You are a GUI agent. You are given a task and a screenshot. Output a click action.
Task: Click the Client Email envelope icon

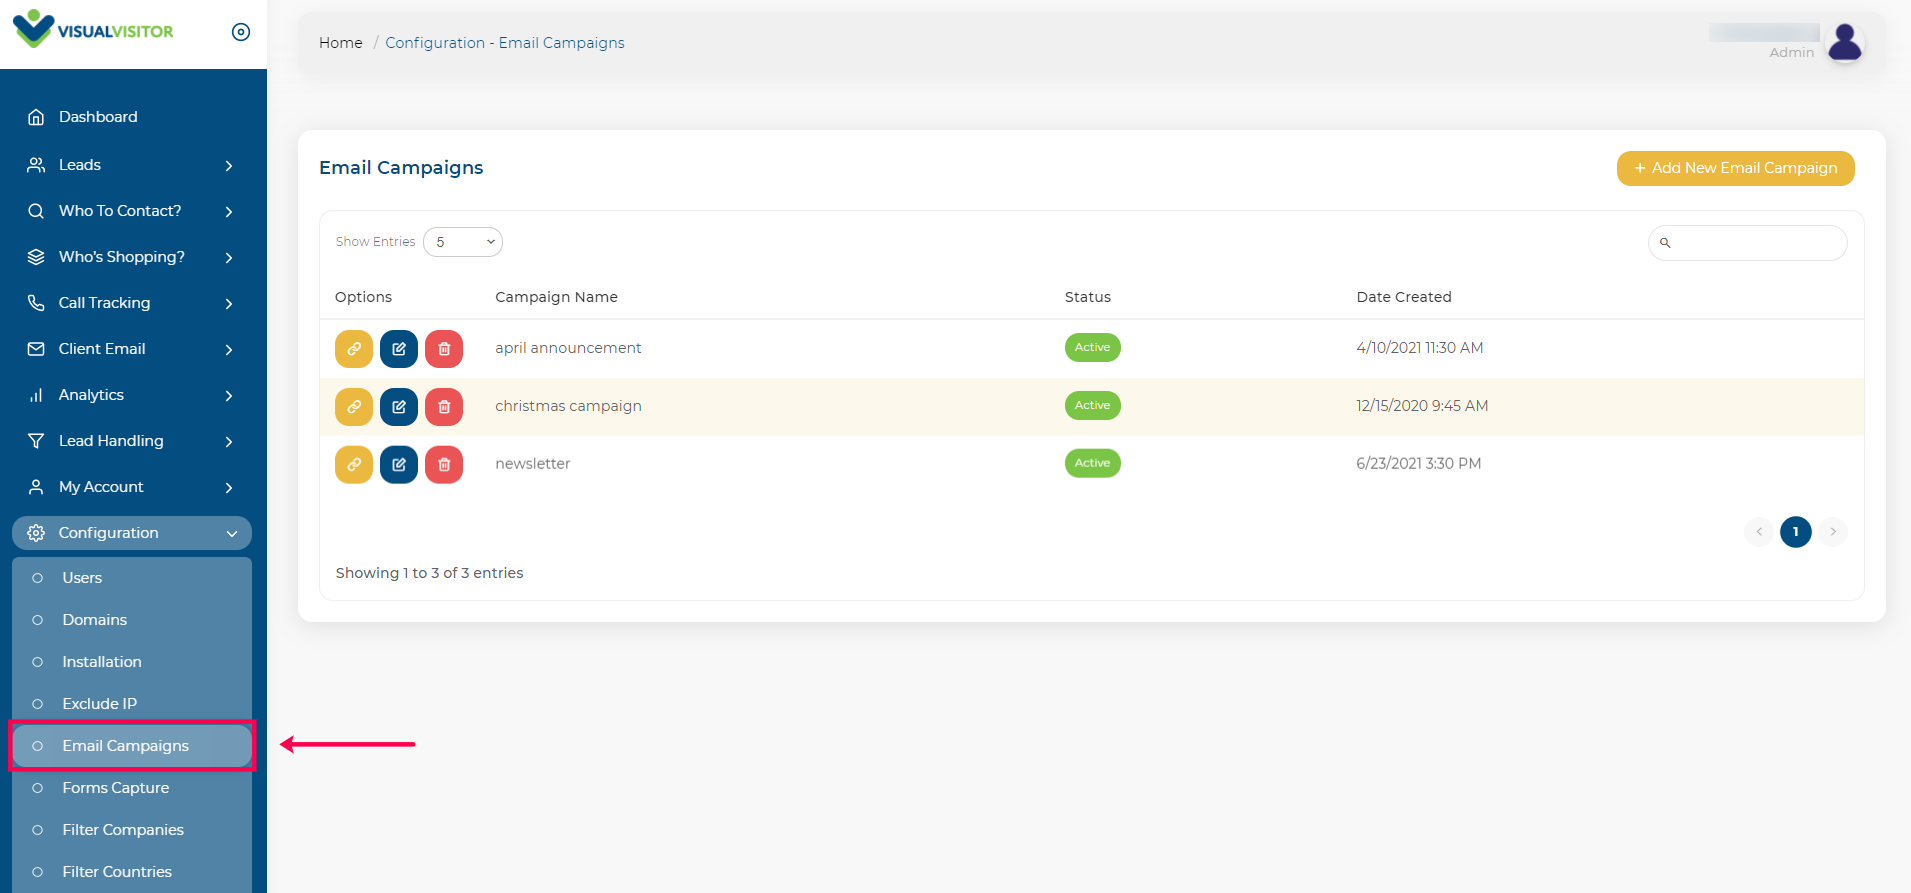pyautogui.click(x=36, y=349)
